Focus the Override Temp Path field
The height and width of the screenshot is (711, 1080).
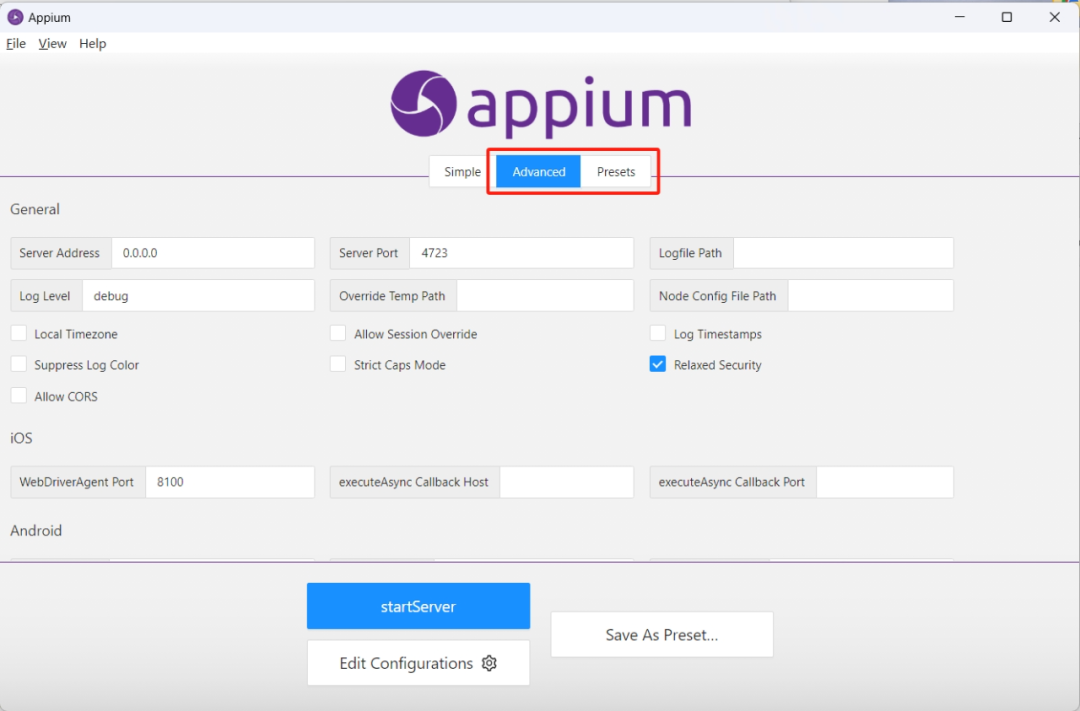coord(545,296)
